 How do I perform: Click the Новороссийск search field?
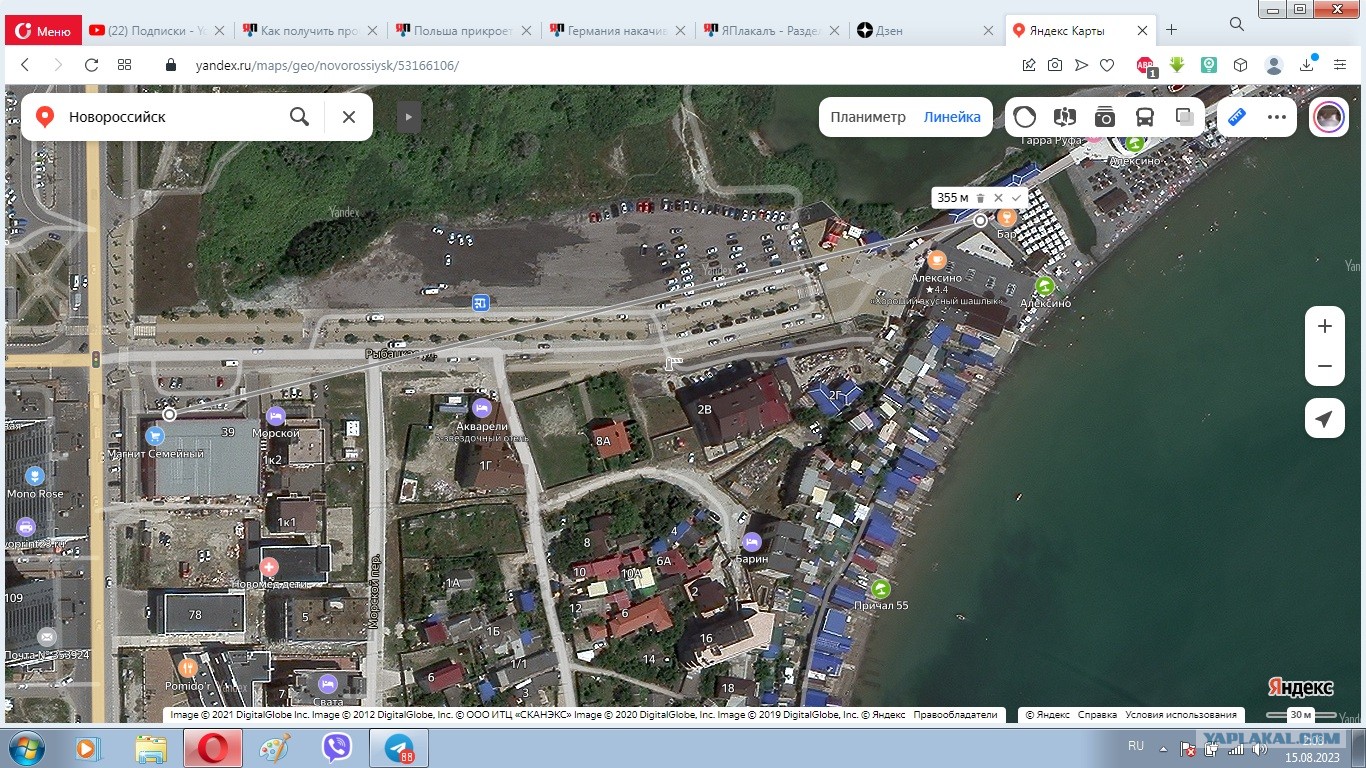click(170, 117)
